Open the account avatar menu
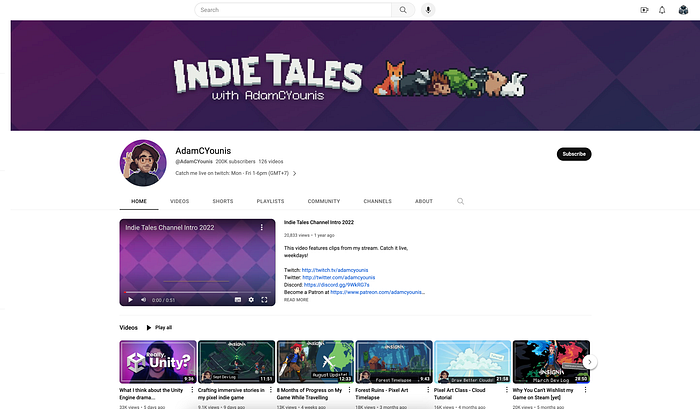This screenshot has height=409, width=700. 683,10
